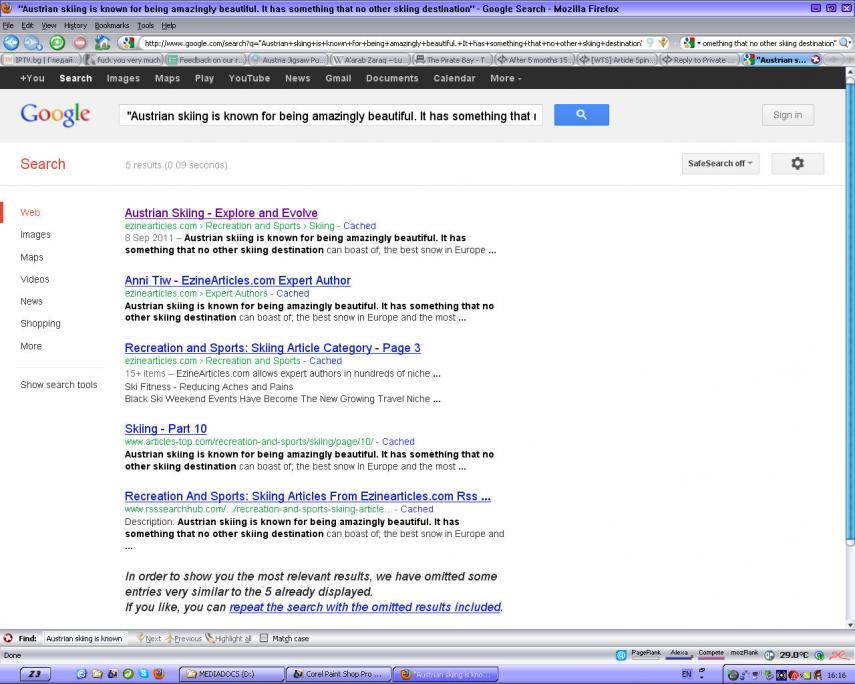
Task: Switch to '[WTS] Article Spin...' tab
Action: (618, 59)
